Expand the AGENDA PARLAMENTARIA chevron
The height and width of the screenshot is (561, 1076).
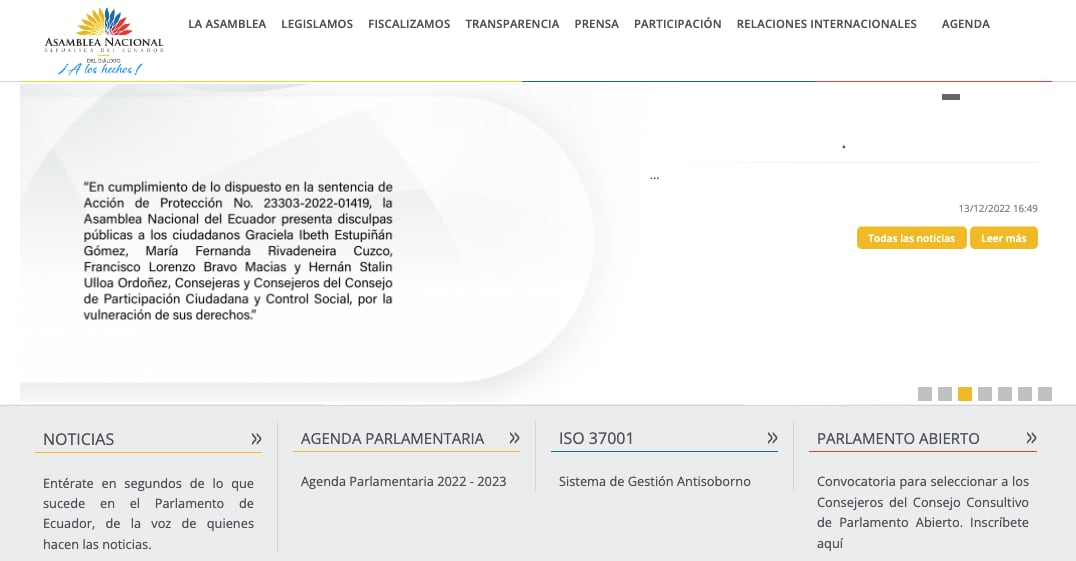coord(514,438)
